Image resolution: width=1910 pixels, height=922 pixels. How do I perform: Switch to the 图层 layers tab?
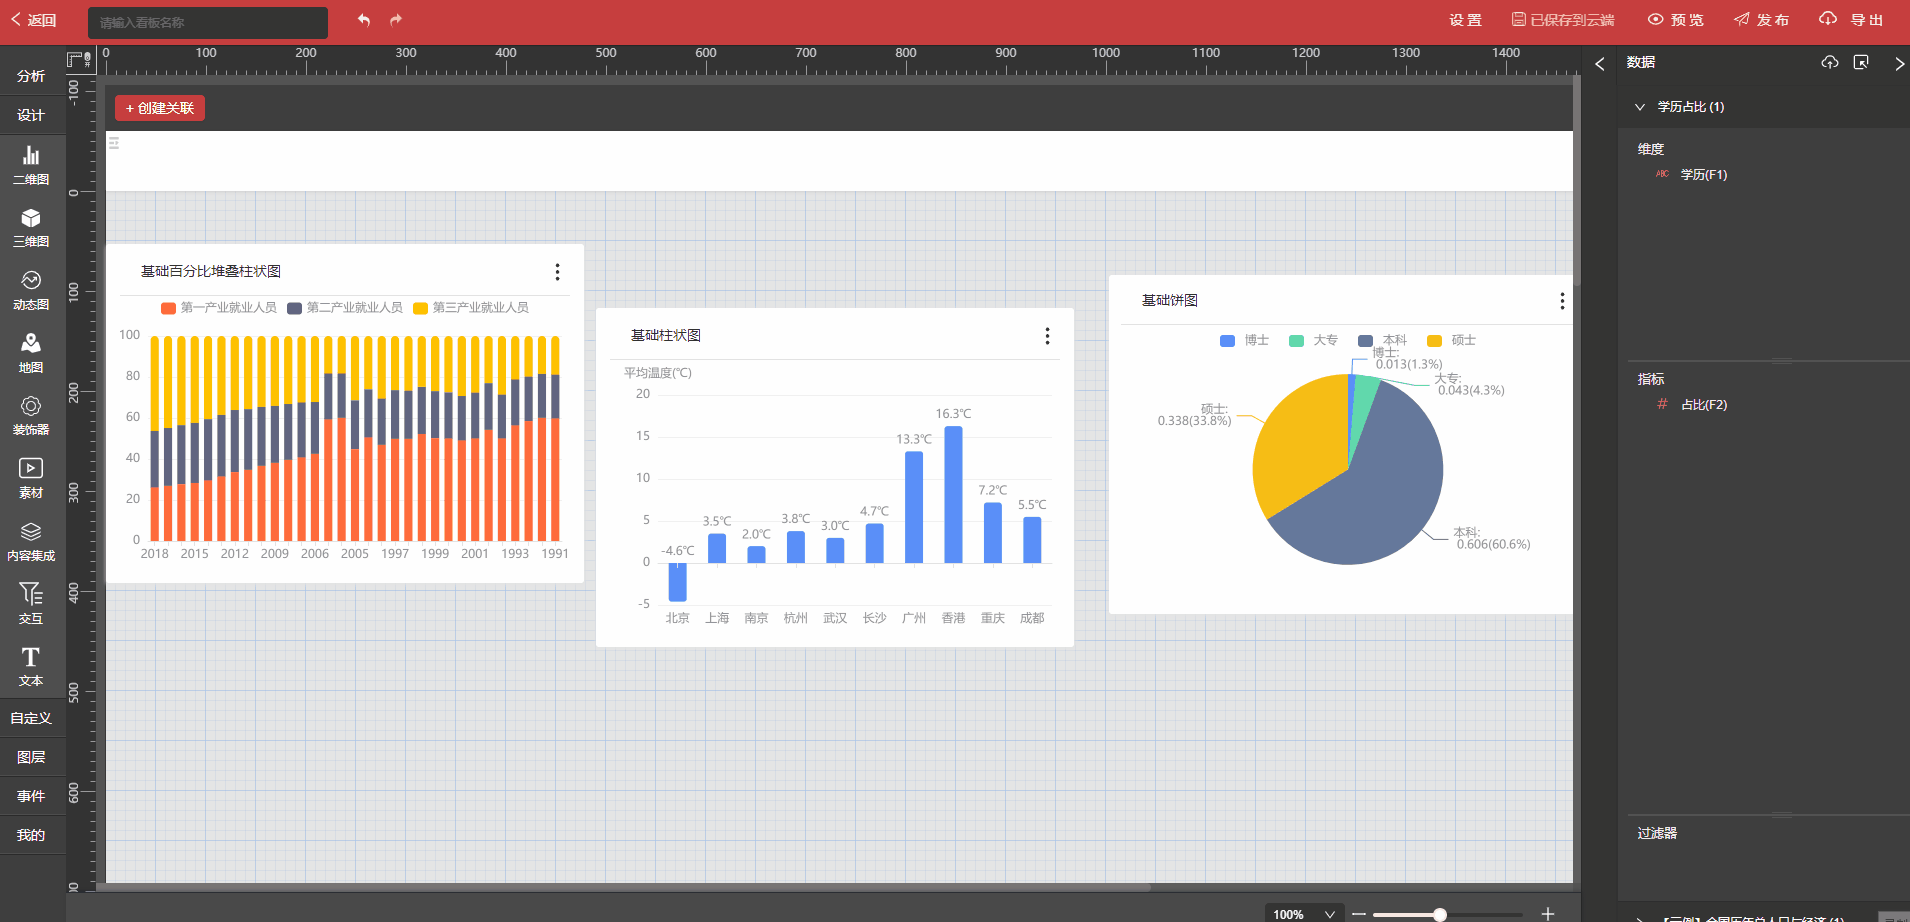(x=31, y=757)
